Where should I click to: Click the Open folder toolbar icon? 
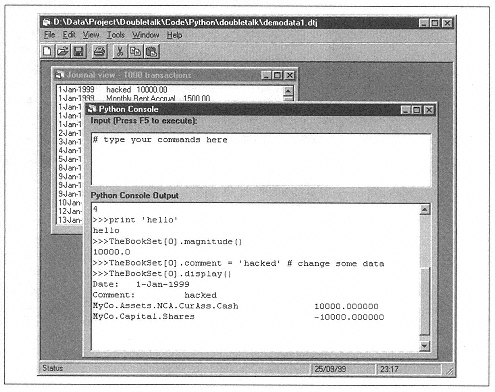tap(63, 51)
